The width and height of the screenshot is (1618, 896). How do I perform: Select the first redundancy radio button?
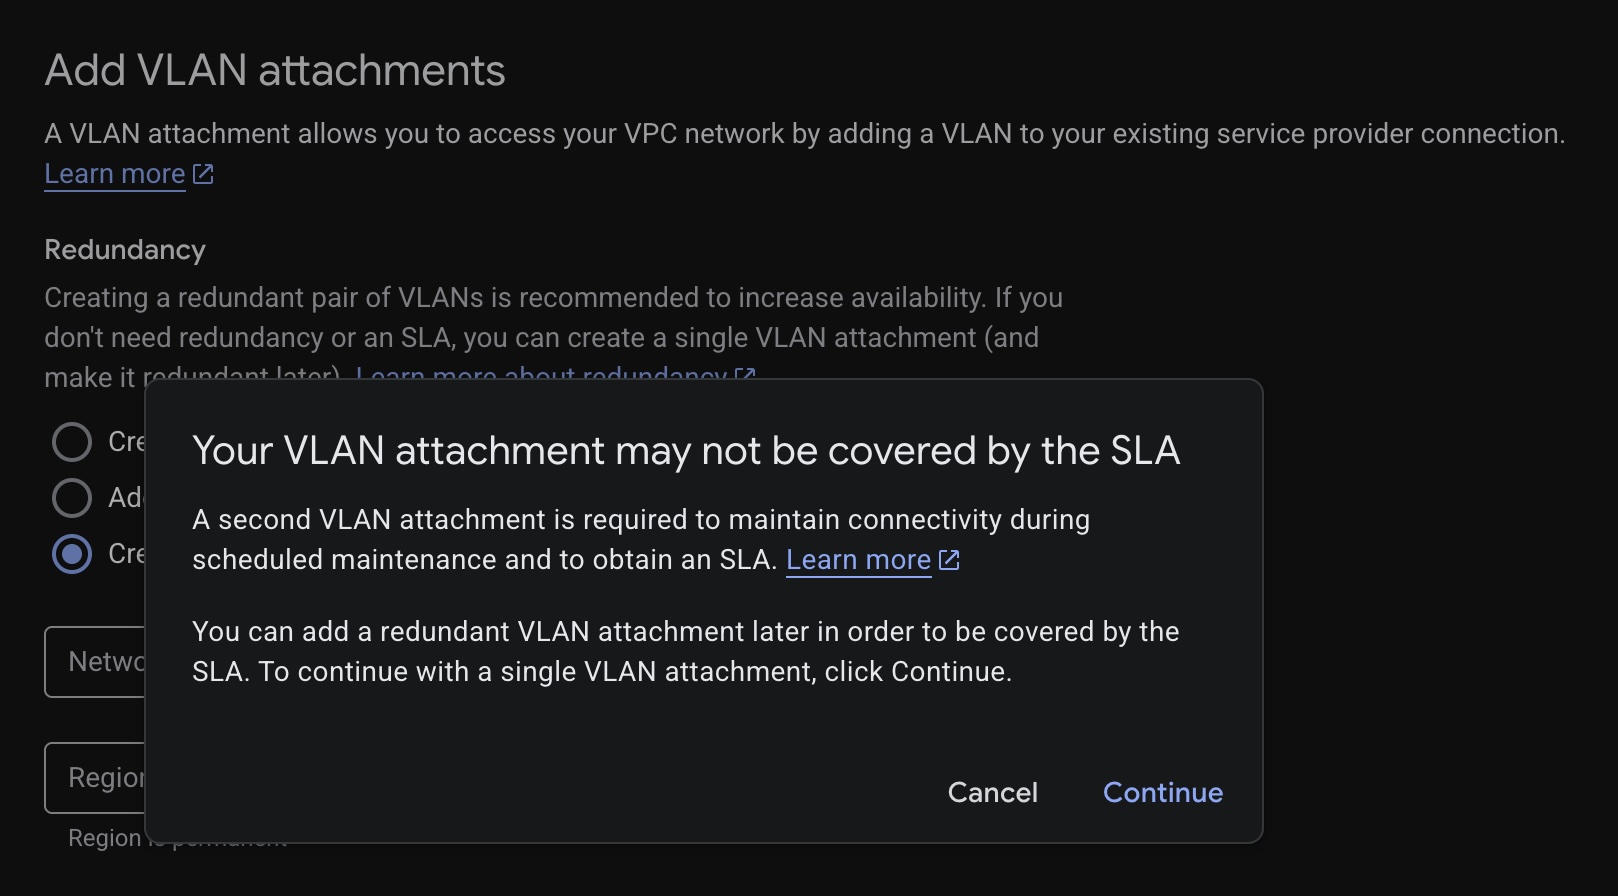72,442
